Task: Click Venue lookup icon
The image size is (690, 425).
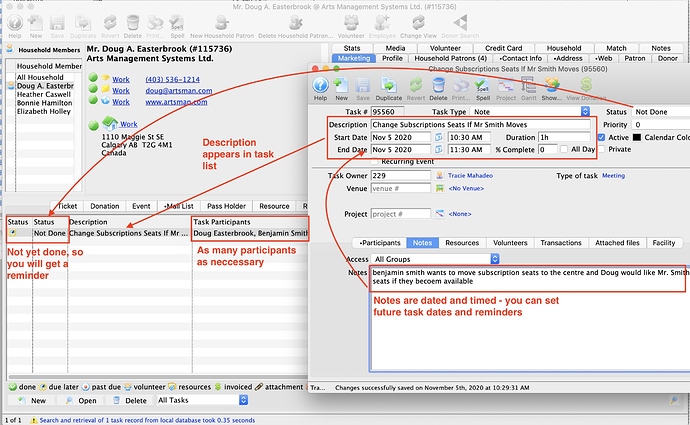Action: click(x=439, y=188)
